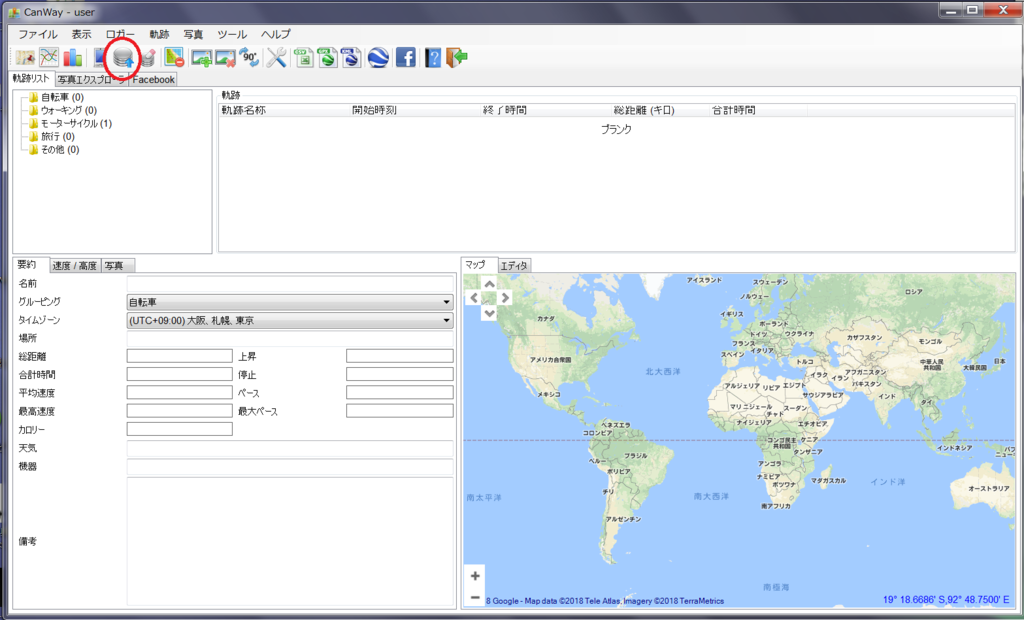
Task: Click the 合計時間 column header
Action: pos(758,110)
